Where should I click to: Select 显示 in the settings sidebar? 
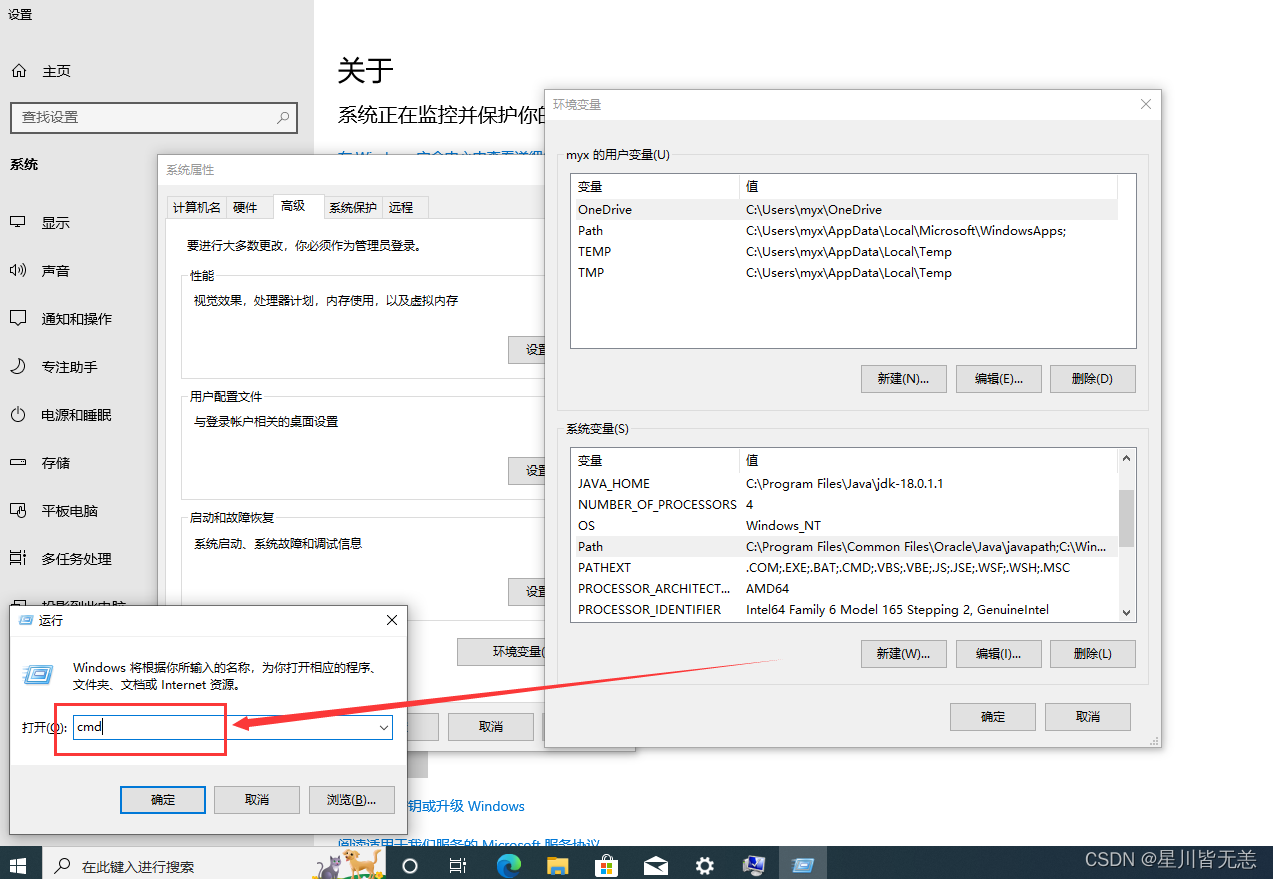56,223
